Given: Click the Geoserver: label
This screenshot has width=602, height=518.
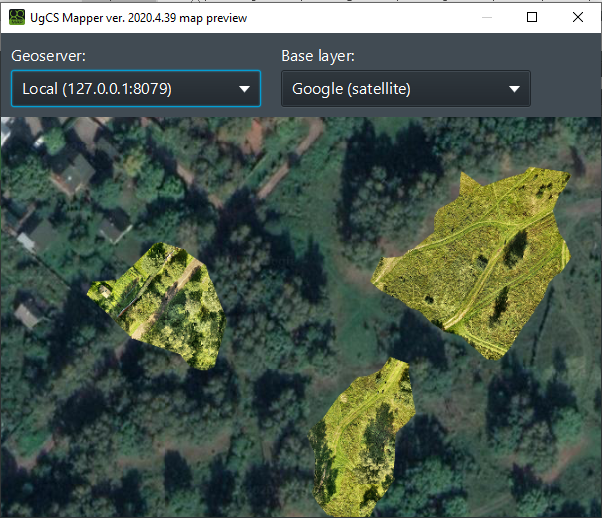Looking at the screenshot, I should tap(48, 56).
